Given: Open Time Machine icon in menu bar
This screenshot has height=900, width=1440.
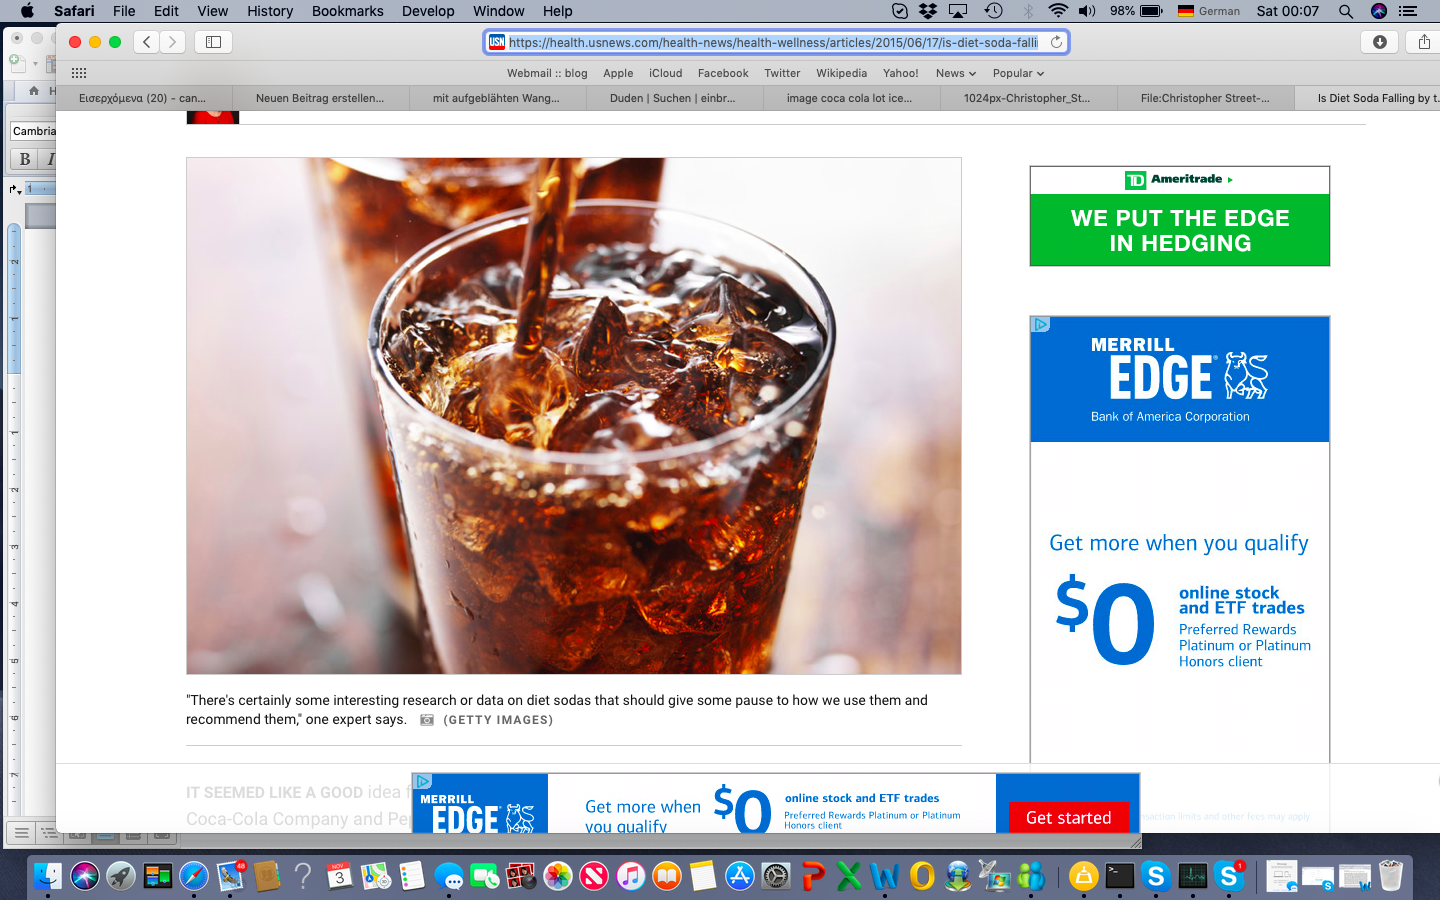Looking at the screenshot, I should [993, 11].
